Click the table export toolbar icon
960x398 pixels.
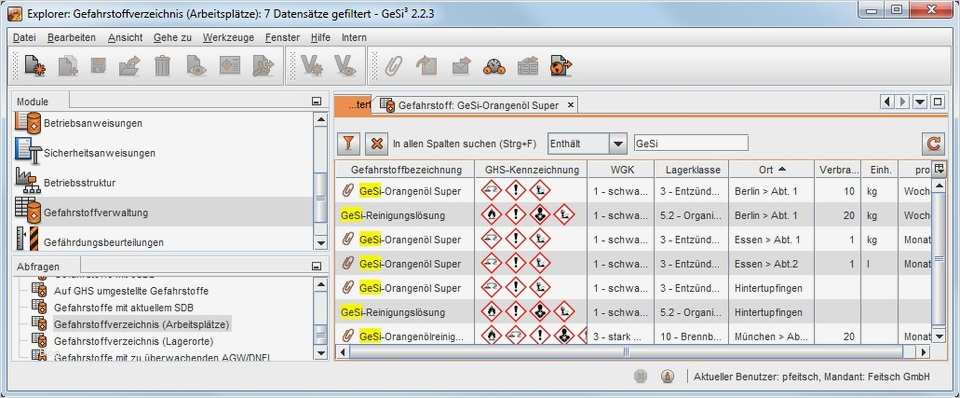527,66
